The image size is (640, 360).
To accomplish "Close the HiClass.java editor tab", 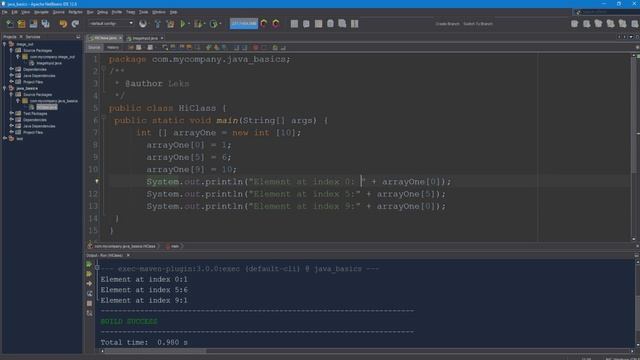I will click(x=120, y=38).
